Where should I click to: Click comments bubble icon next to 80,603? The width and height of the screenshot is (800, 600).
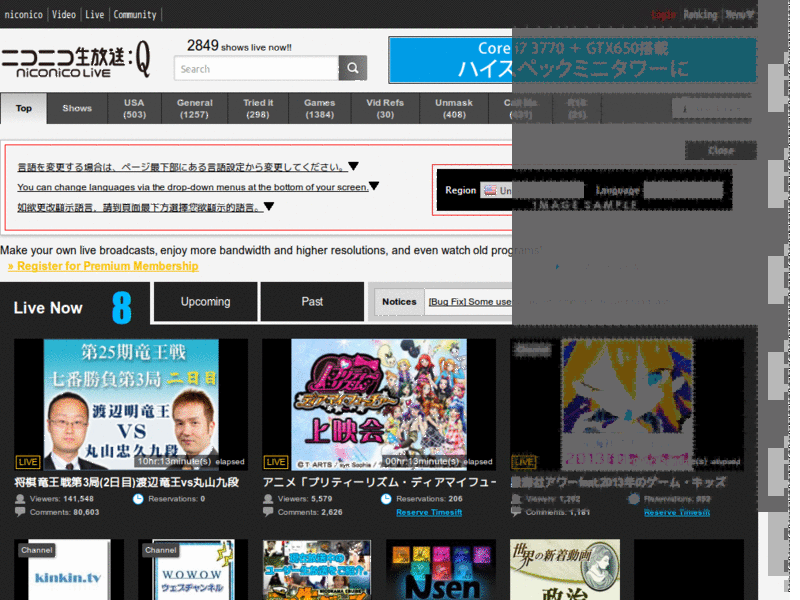coord(20,512)
